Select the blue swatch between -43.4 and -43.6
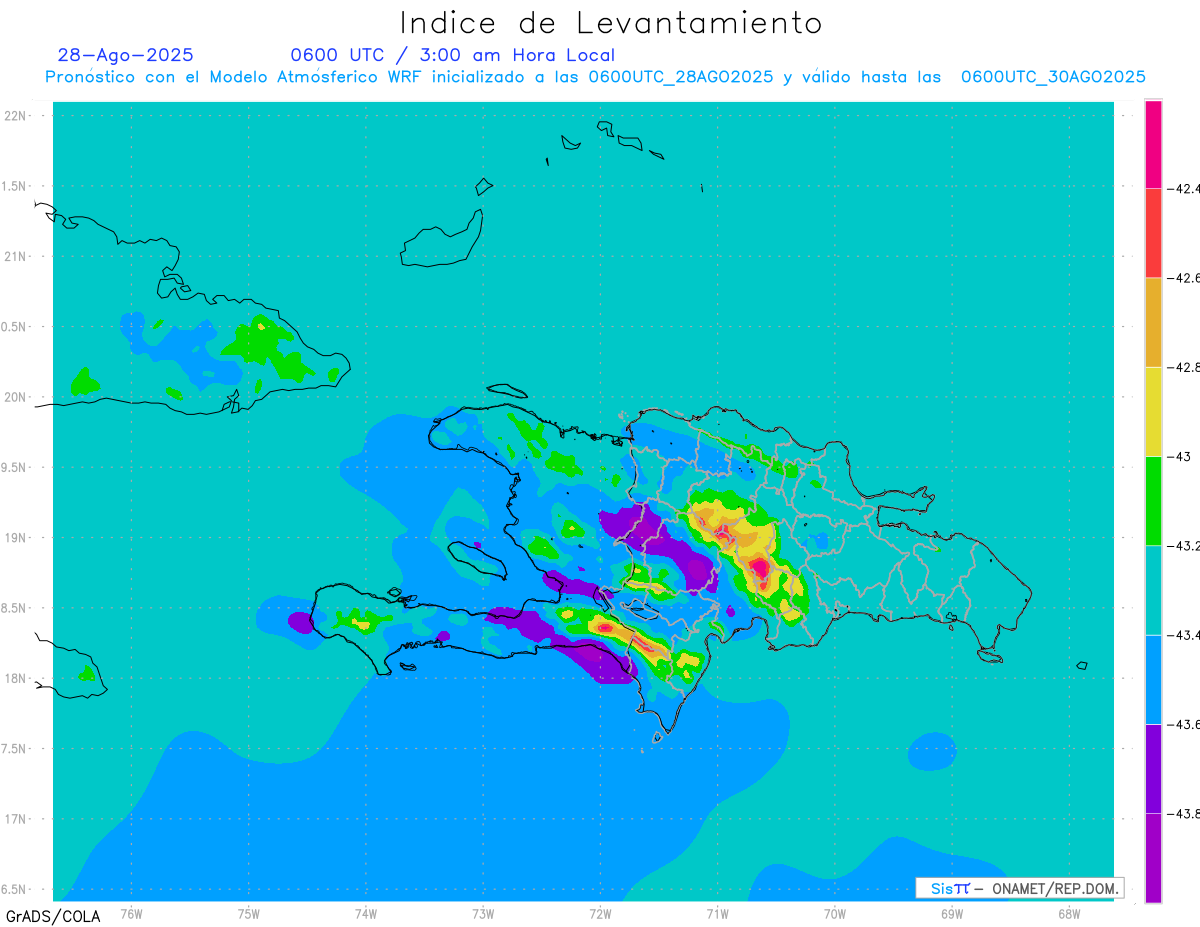 [x=1153, y=679]
